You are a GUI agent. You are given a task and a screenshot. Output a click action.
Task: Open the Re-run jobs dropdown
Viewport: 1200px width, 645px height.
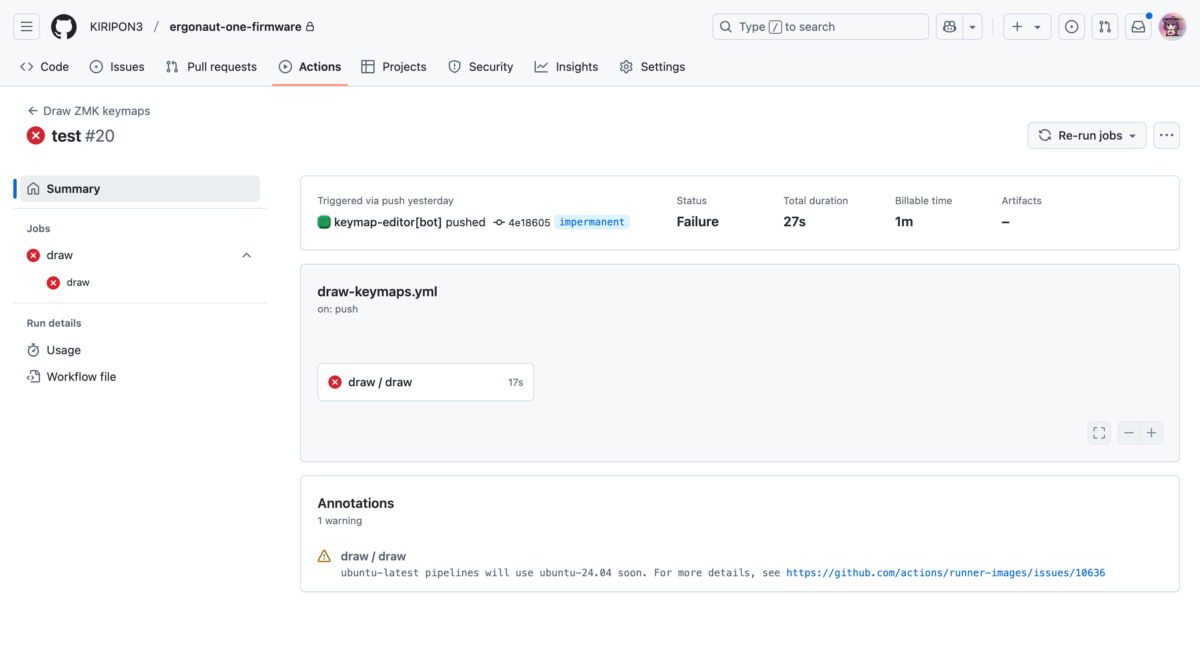[1087, 136]
